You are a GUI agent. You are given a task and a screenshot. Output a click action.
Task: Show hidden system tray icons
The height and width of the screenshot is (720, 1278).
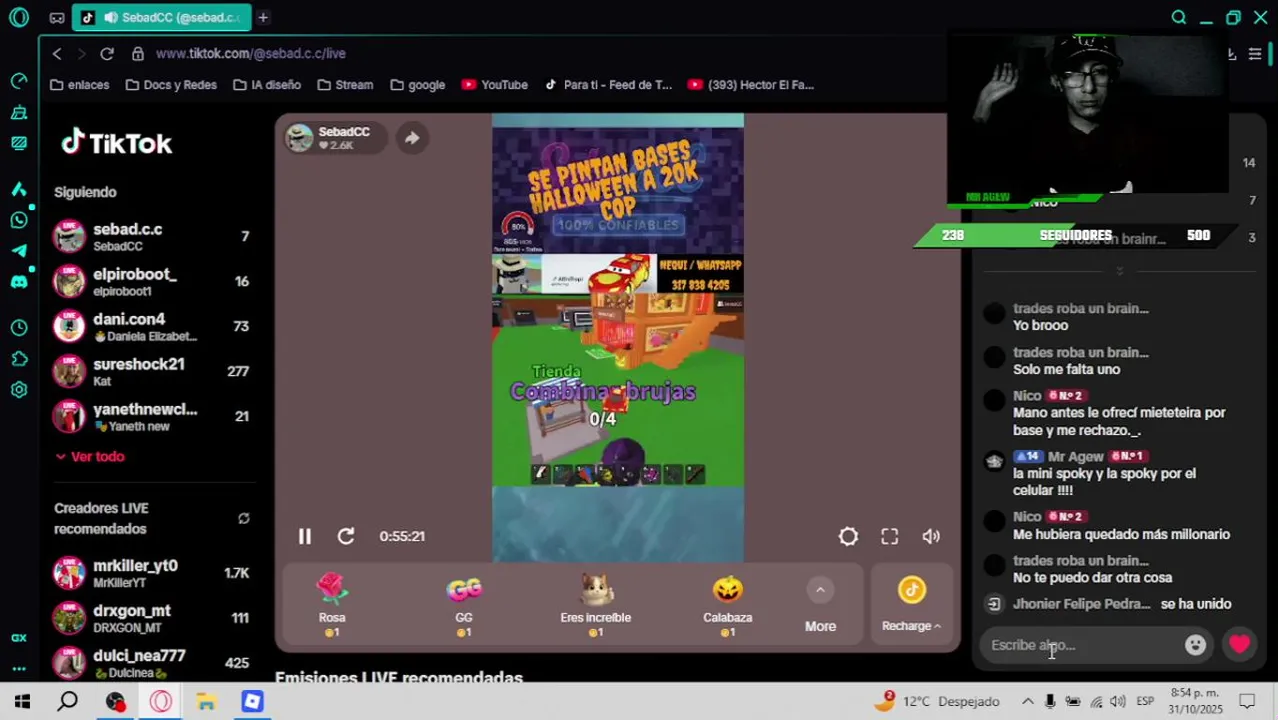[1027, 701]
